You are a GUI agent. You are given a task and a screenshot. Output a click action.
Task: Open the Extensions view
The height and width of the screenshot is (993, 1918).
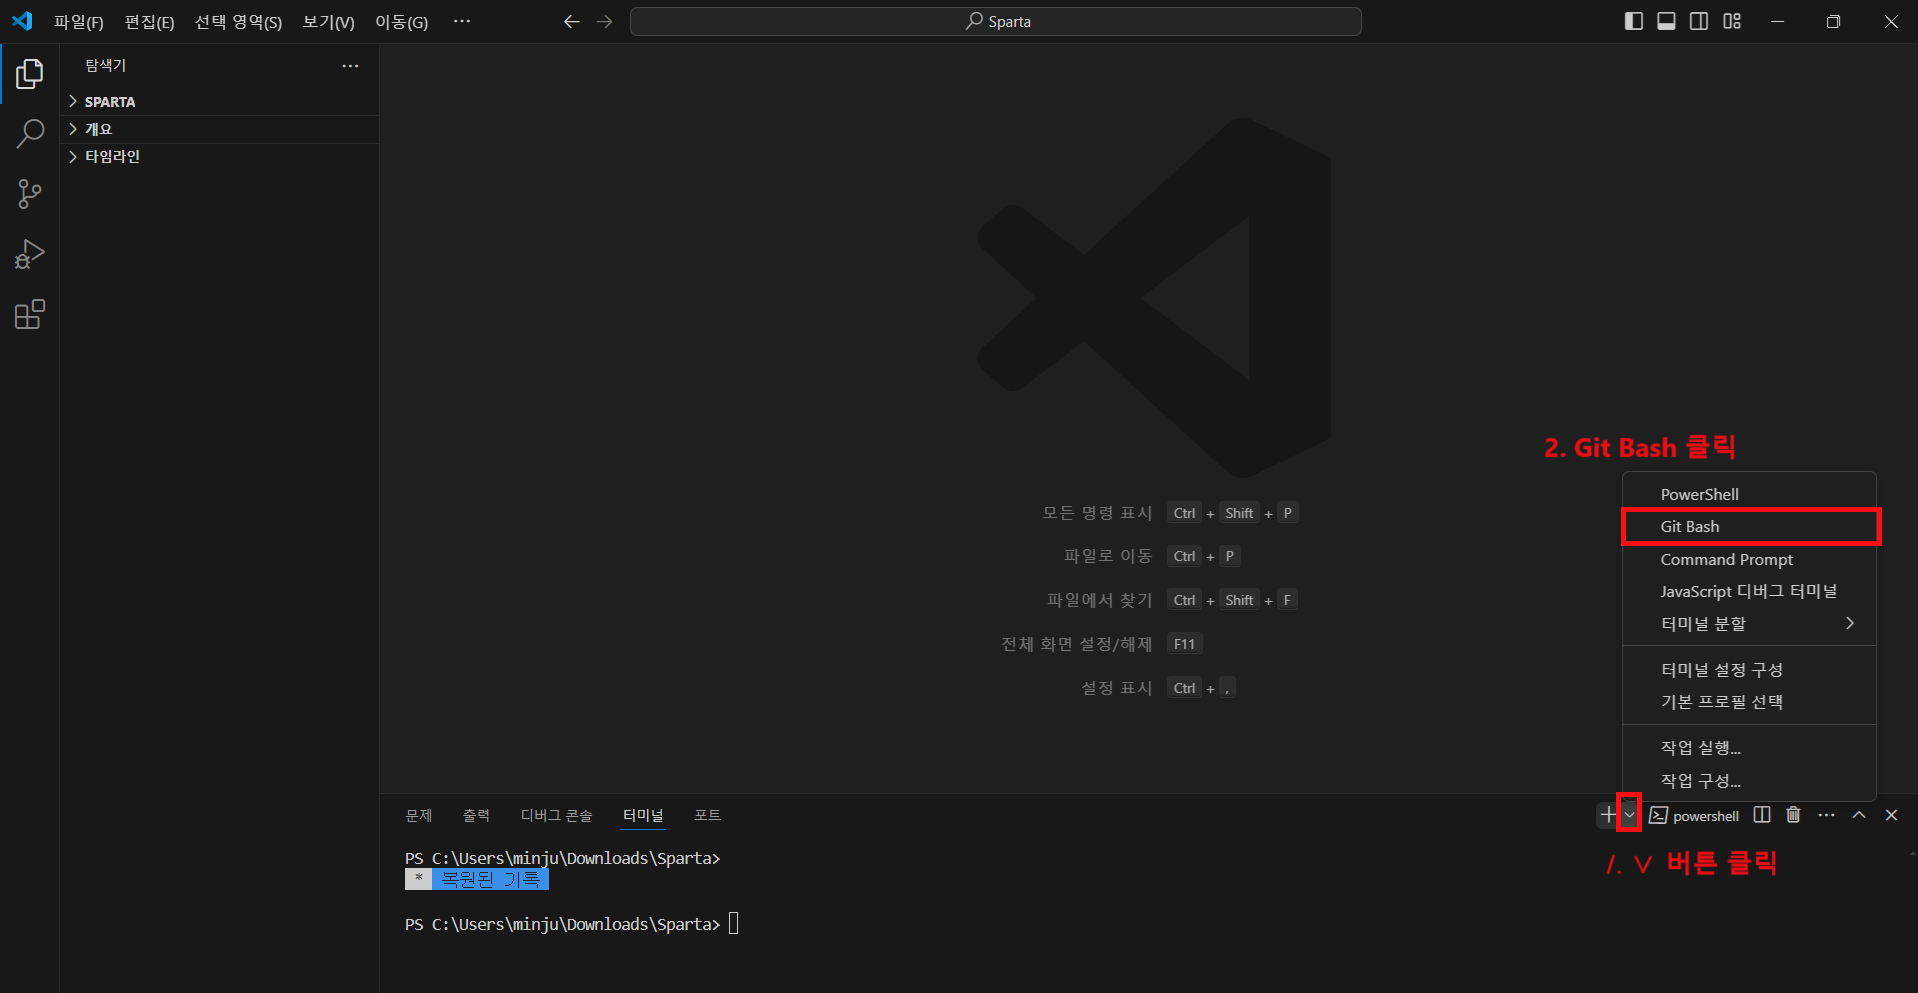coord(30,314)
